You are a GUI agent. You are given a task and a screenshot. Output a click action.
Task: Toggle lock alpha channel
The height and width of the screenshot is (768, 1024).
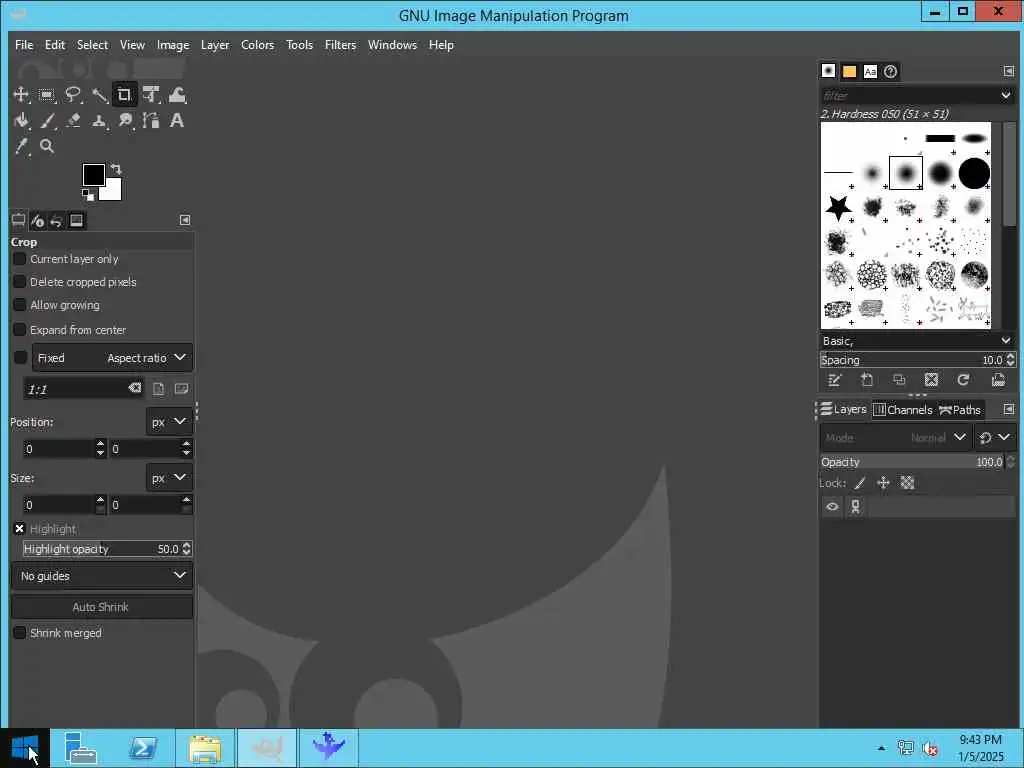(907, 483)
